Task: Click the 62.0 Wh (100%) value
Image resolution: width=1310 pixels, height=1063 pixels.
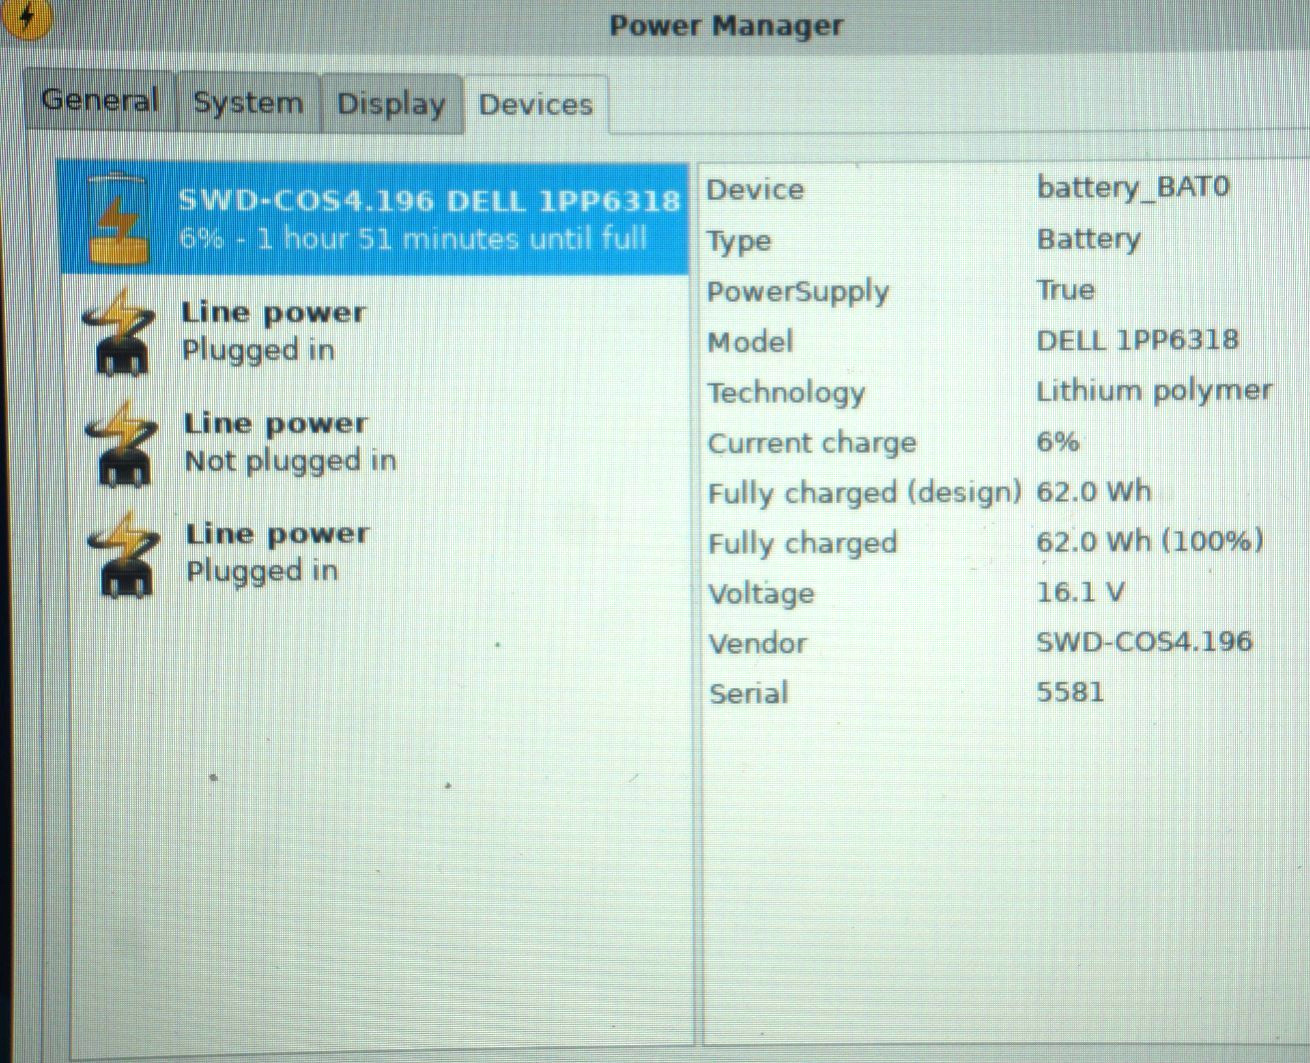Action: tap(1150, 541)
